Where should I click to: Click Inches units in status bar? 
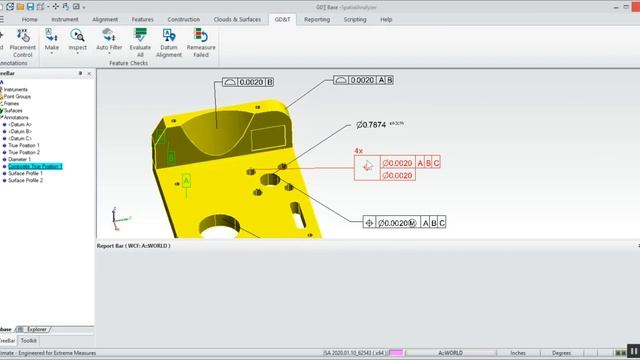(x=518, y=353)
